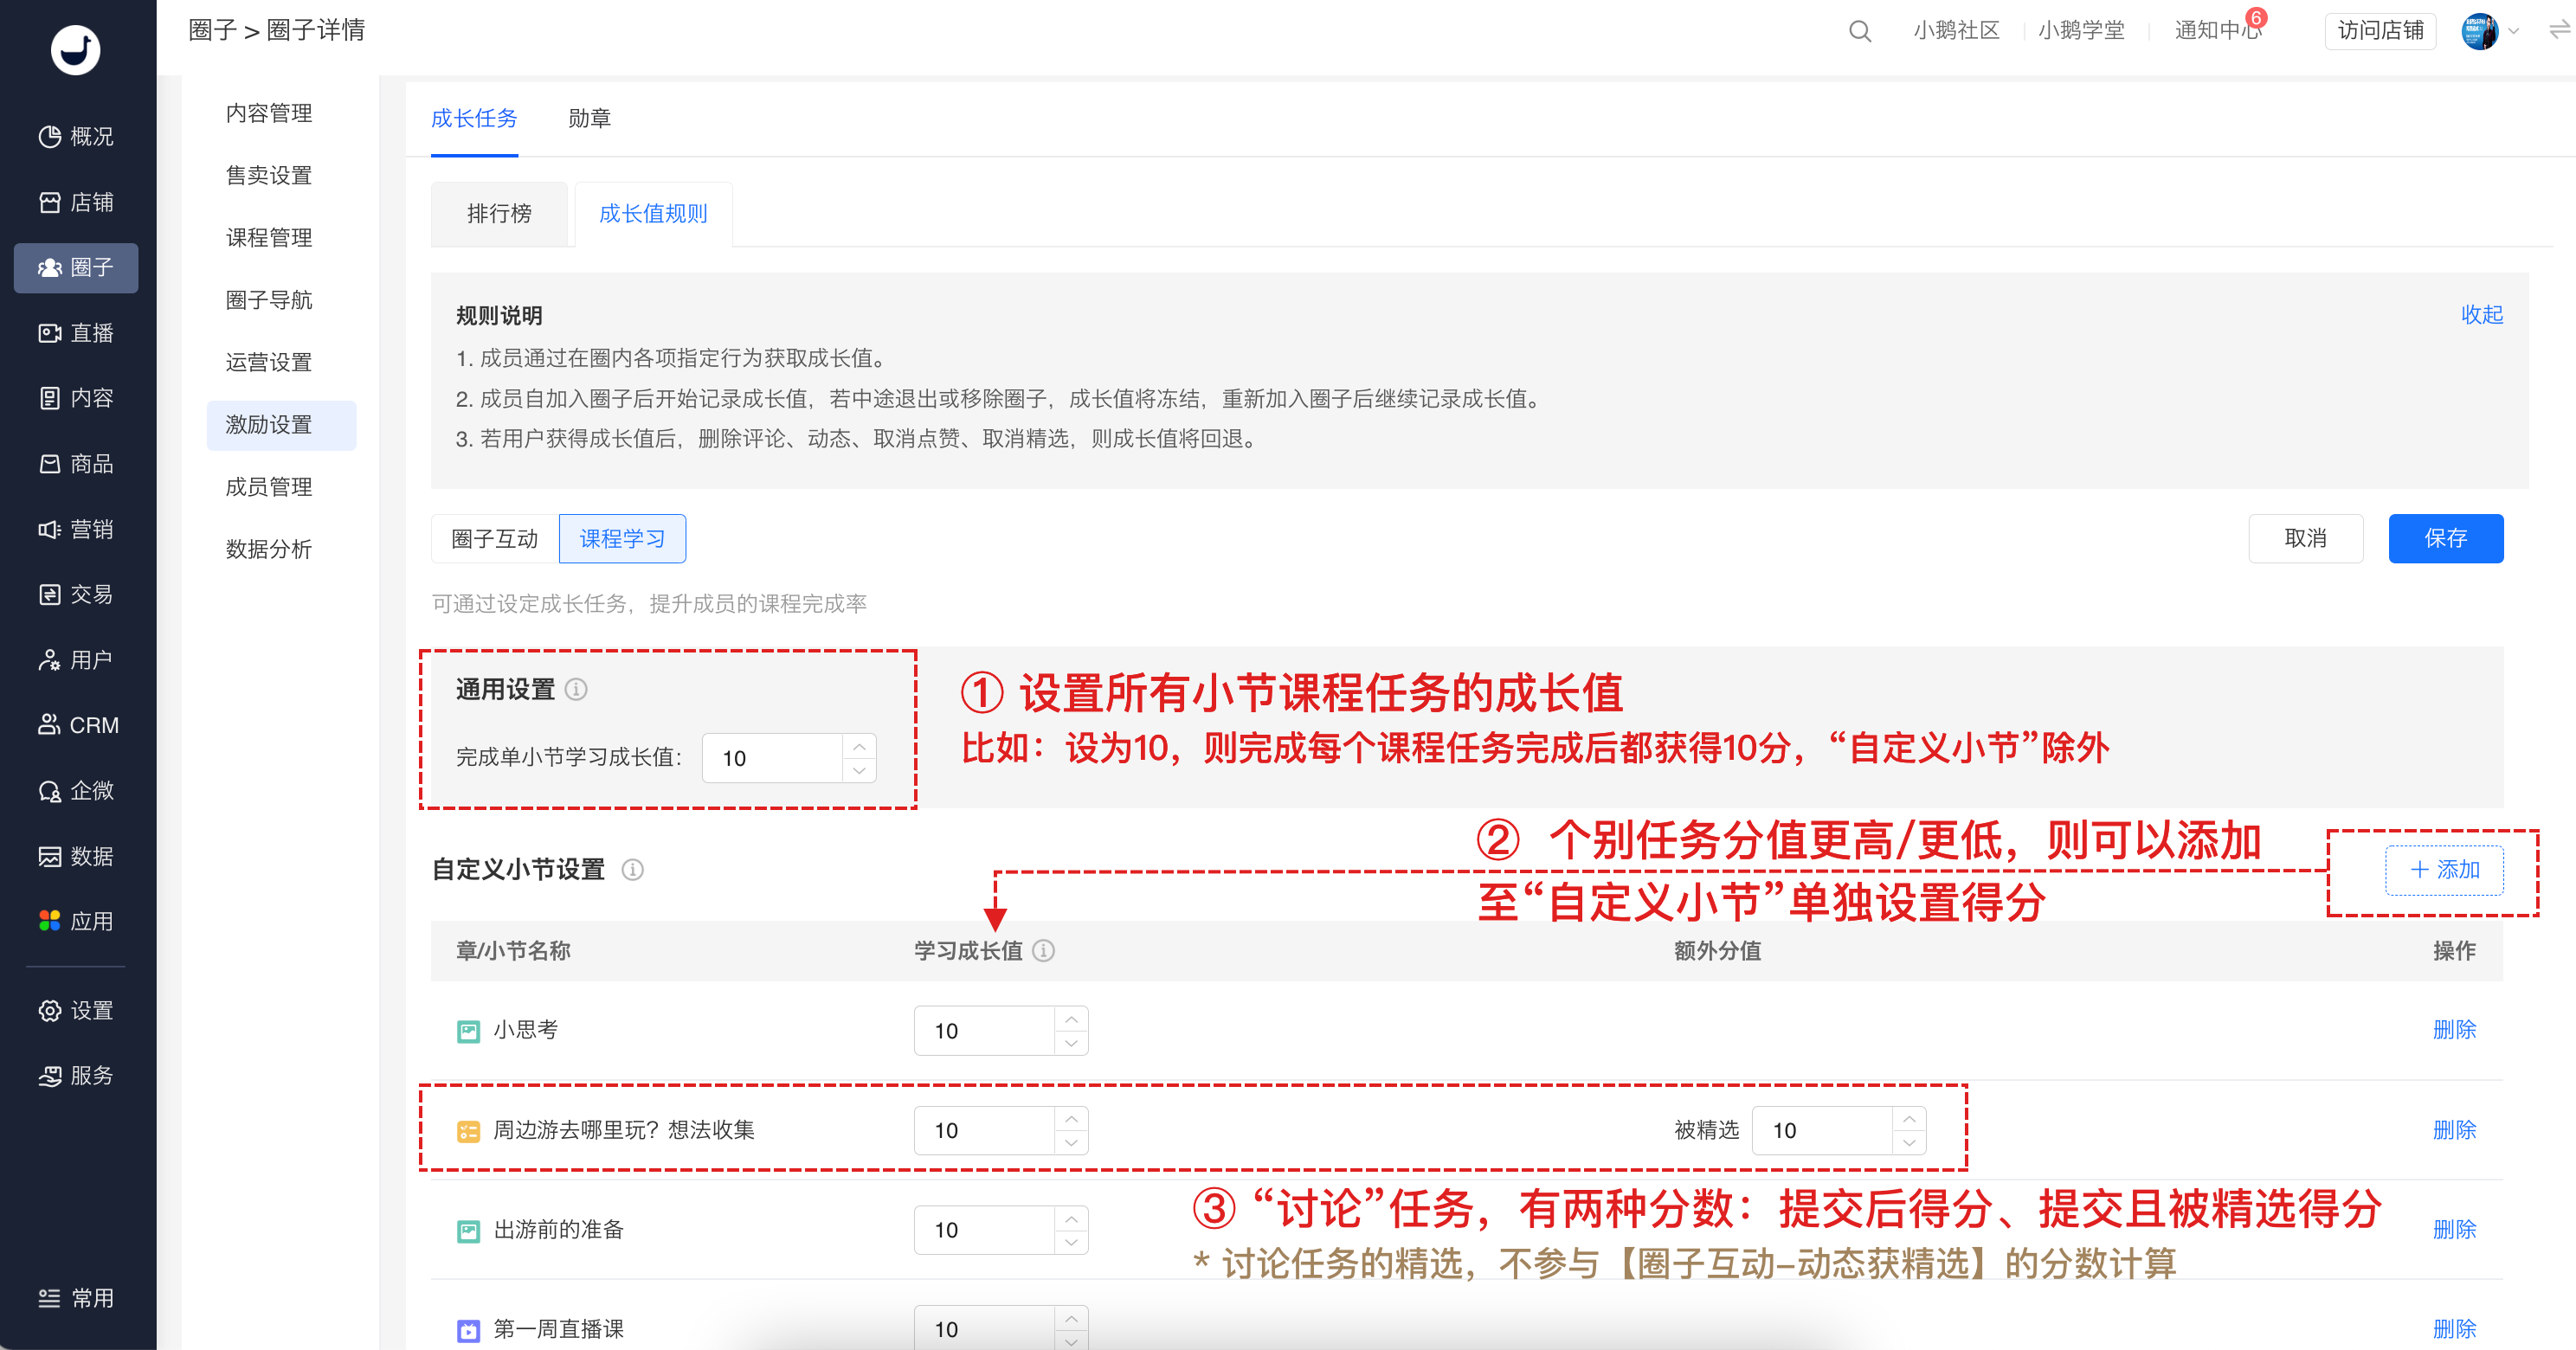
Task: Open 圈子导航 in the submenu
Action: (269, 300)
